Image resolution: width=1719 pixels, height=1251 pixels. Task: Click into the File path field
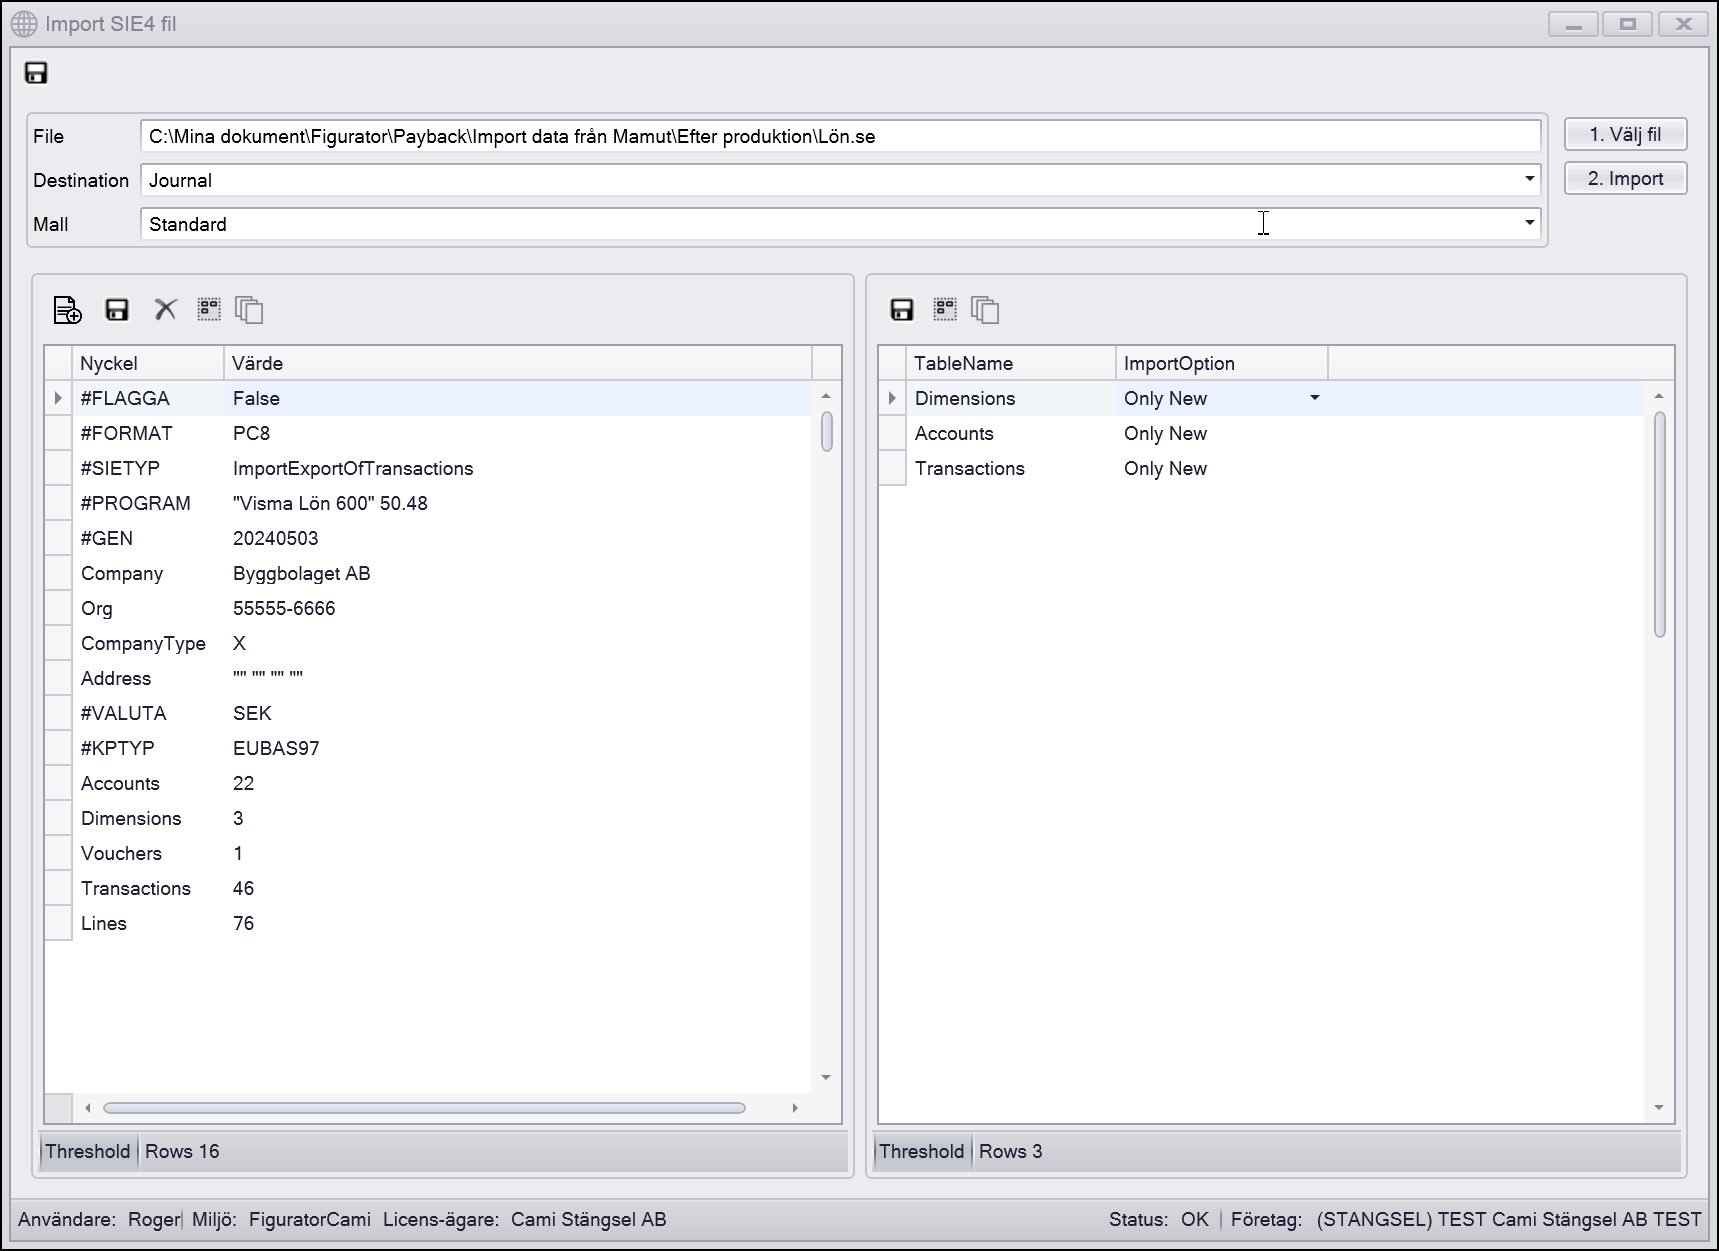840,136
